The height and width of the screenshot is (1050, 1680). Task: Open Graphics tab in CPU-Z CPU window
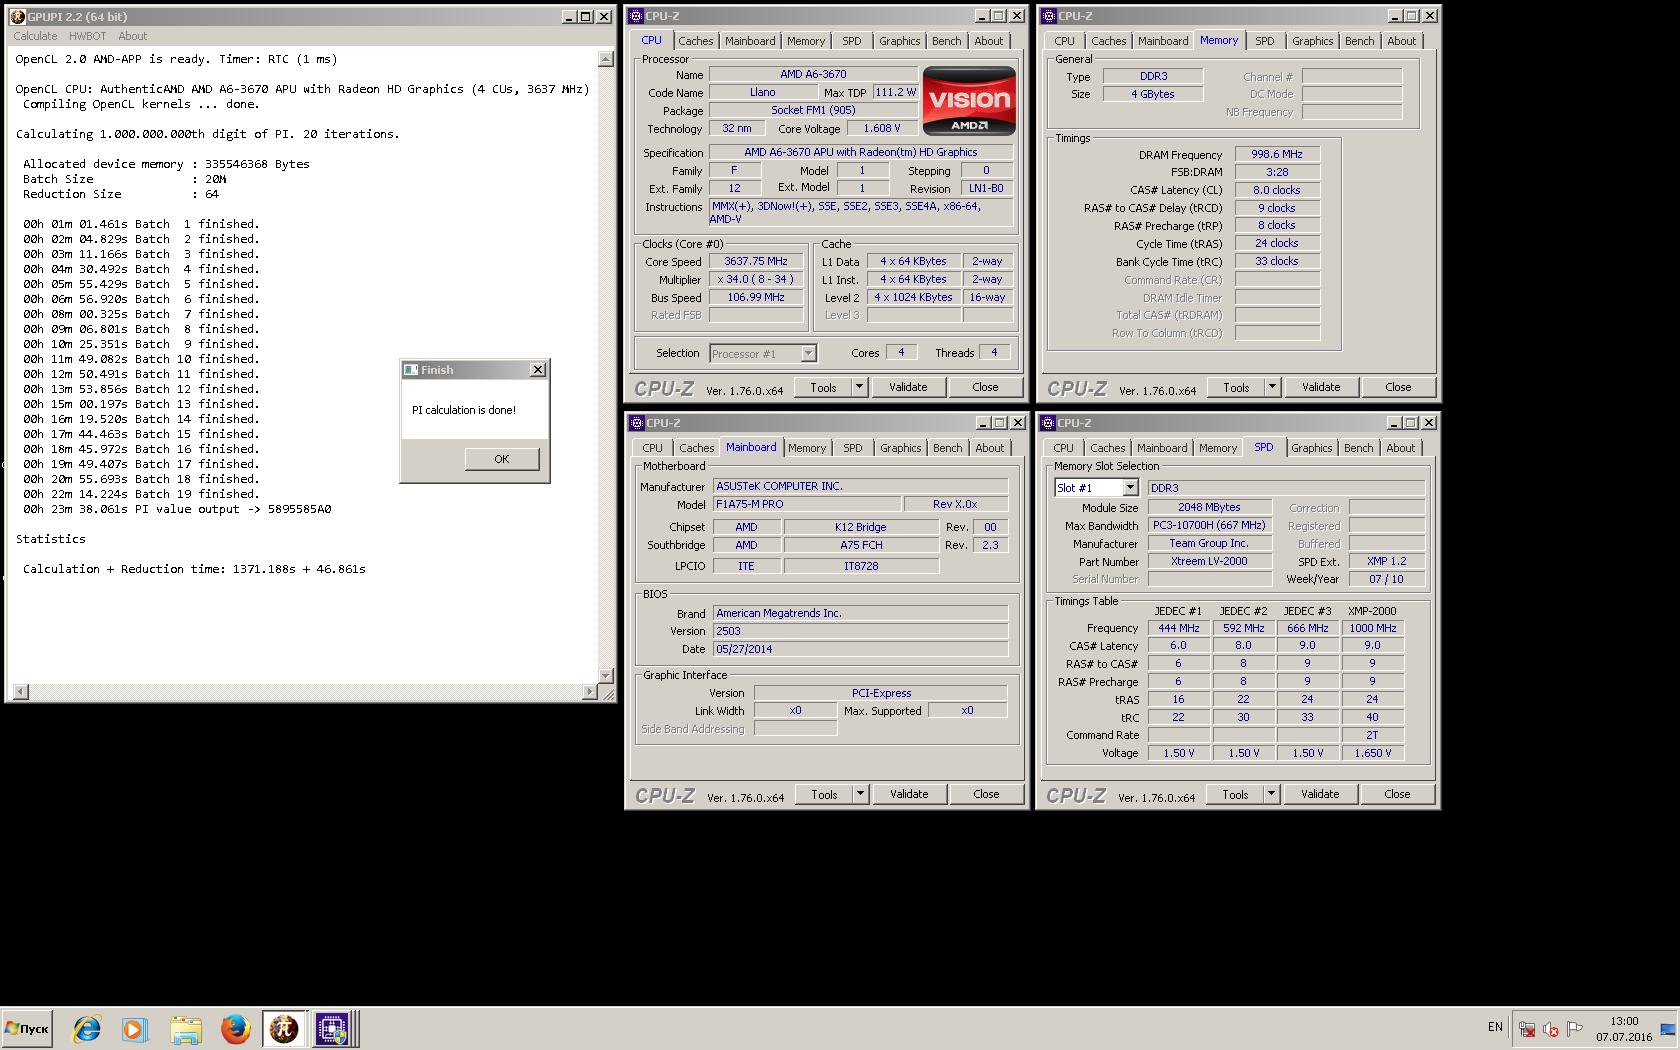[x=899, y=41]
